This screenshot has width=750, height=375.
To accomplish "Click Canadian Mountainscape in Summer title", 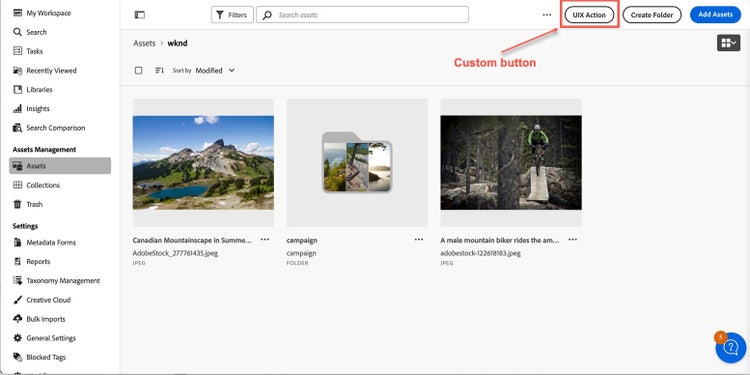I will tap(192, 240).
